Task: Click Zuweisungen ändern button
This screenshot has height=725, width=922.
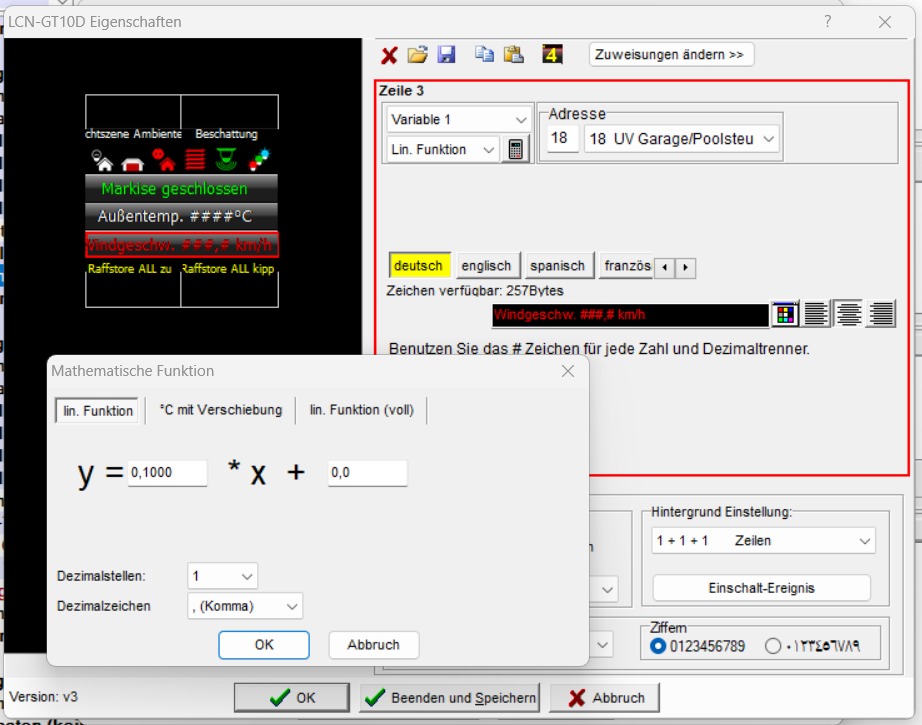Action: [670, 55]
